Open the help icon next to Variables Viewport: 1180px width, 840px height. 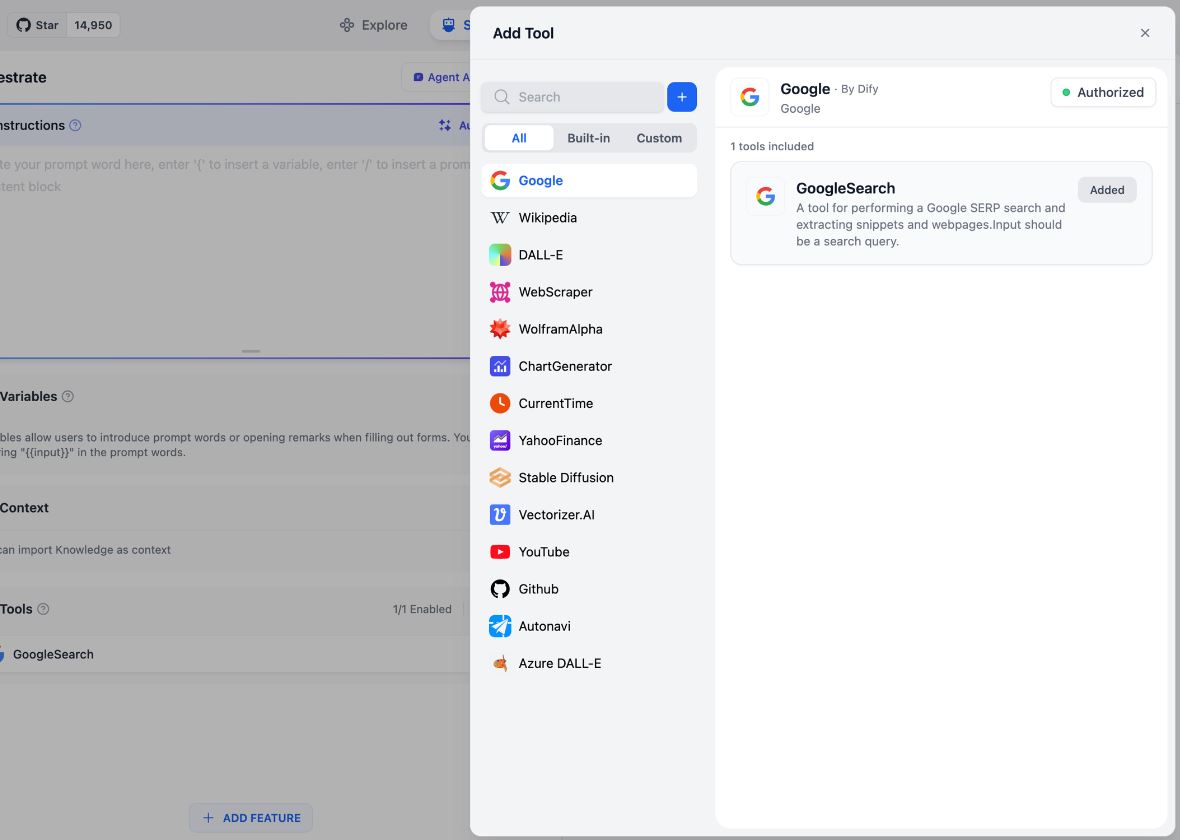[68, 397]
